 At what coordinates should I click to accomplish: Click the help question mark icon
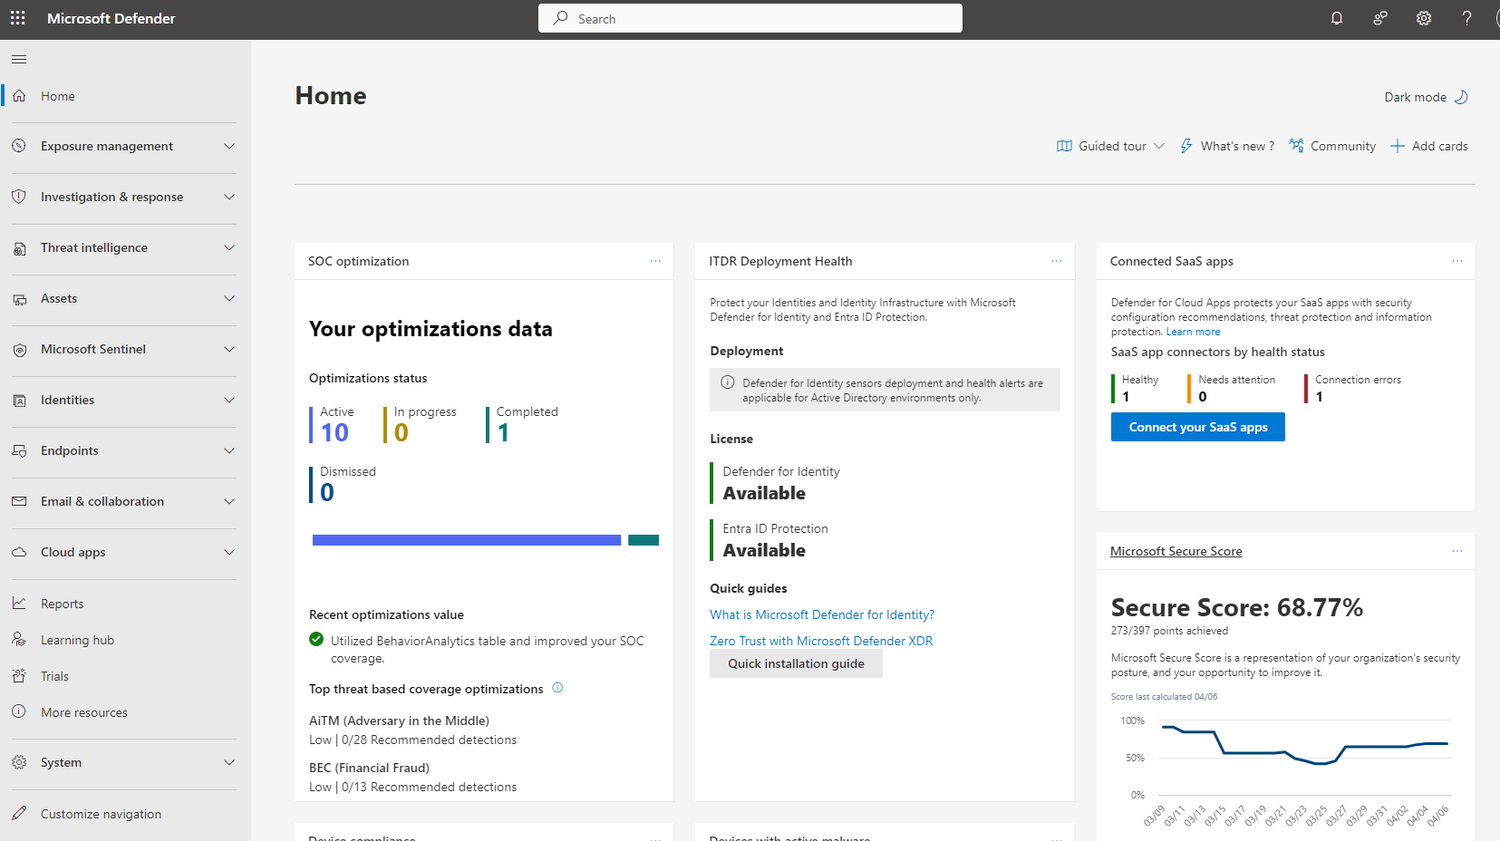coord(1466,18)
